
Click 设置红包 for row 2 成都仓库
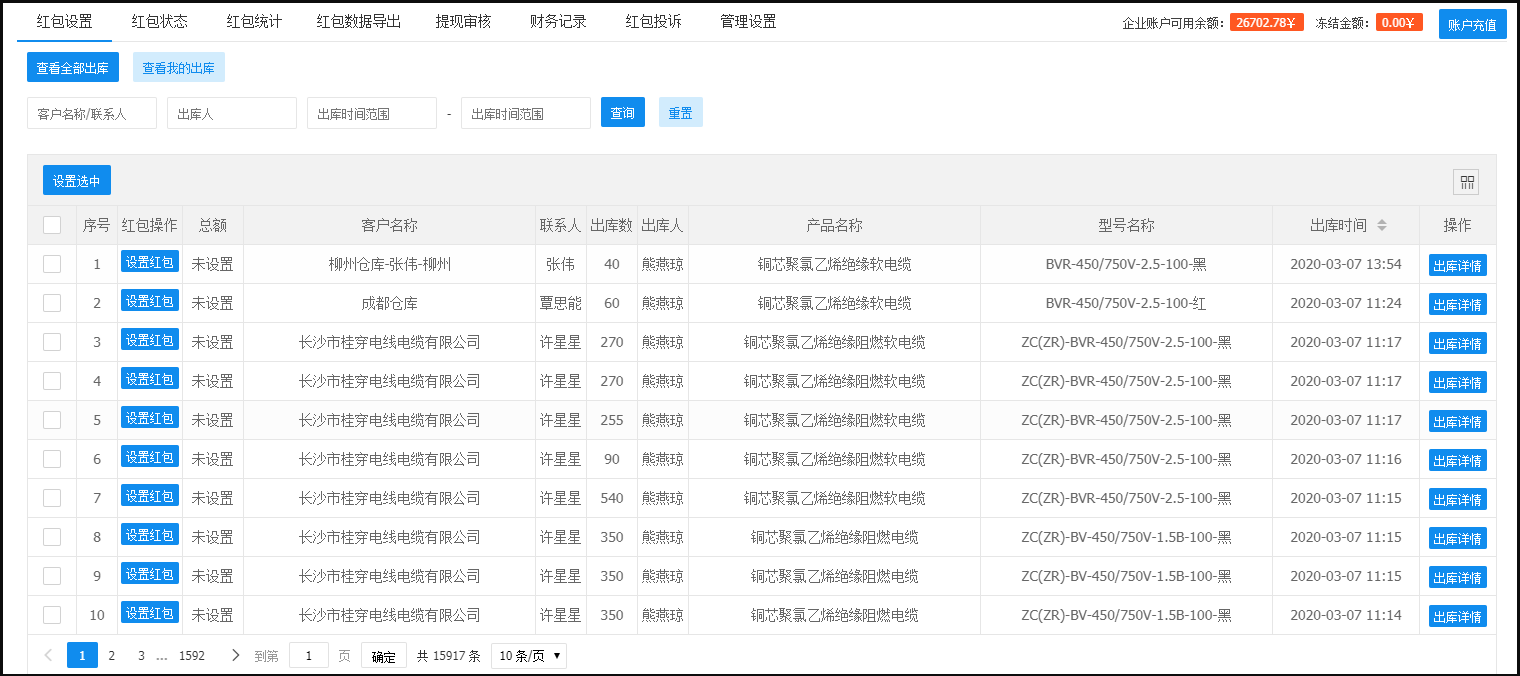point(150,301)
